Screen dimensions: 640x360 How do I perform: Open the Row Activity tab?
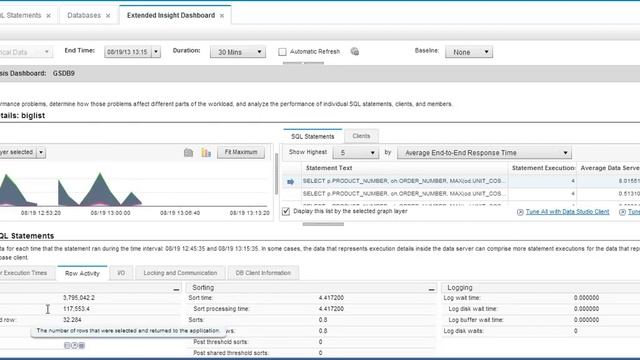pyautogui.click(x=82, y=273)
